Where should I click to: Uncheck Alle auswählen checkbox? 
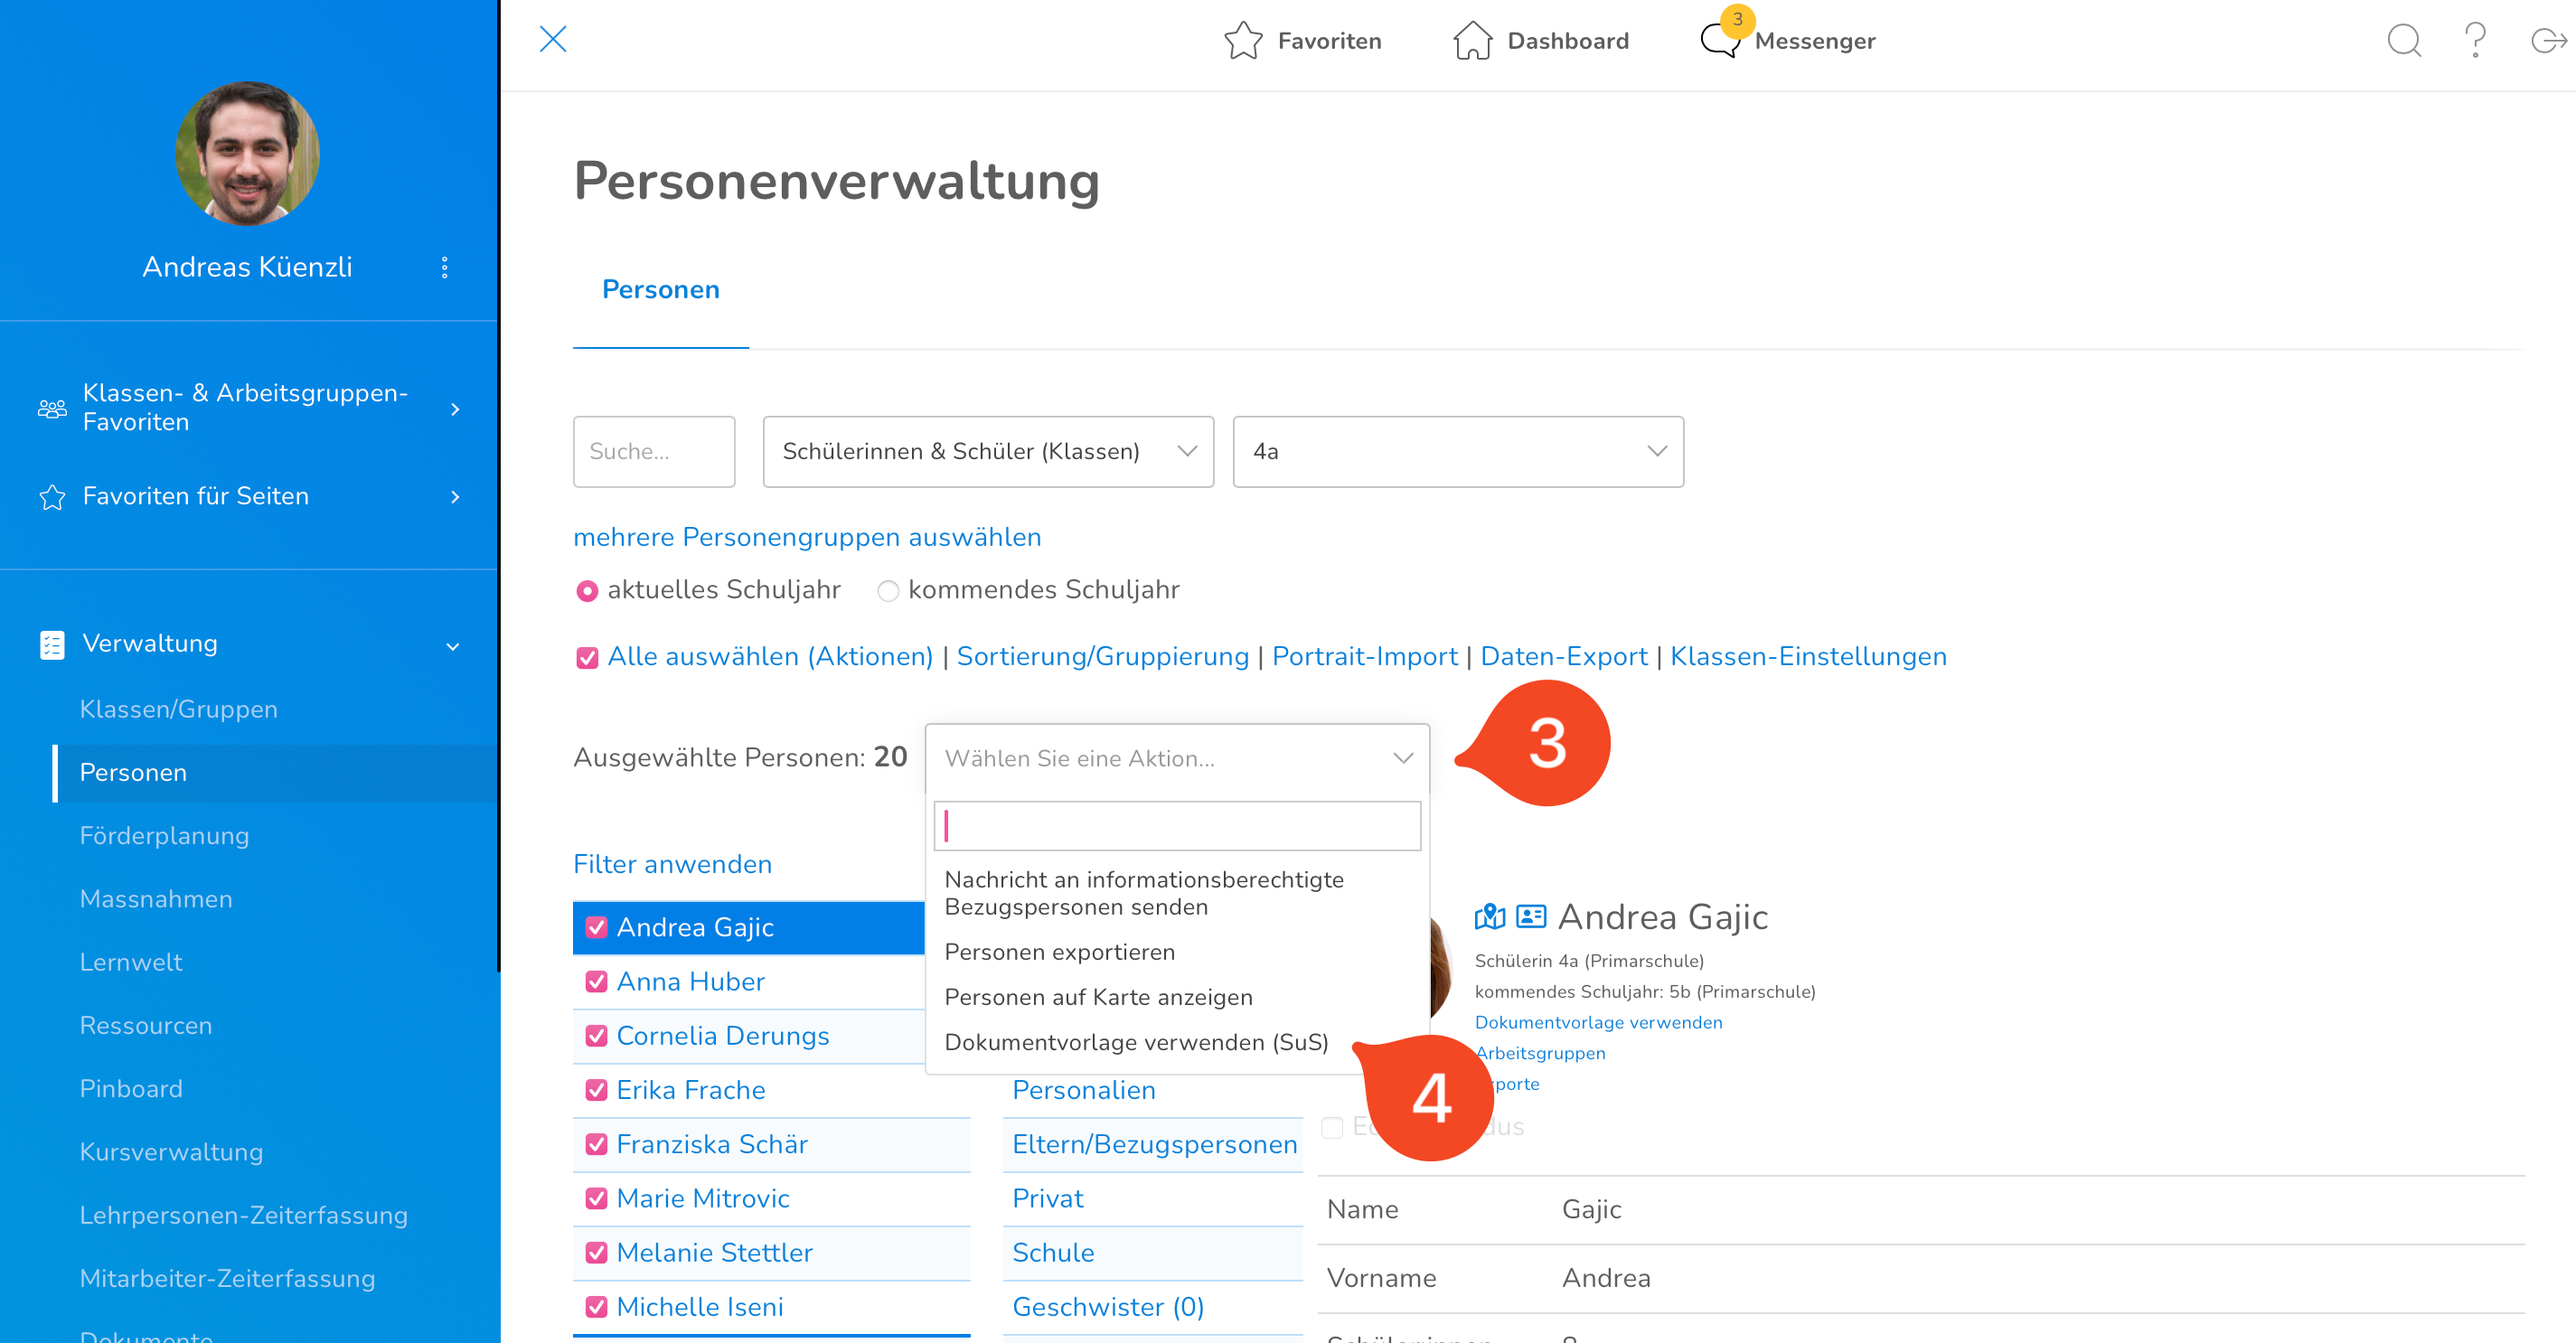587,657
